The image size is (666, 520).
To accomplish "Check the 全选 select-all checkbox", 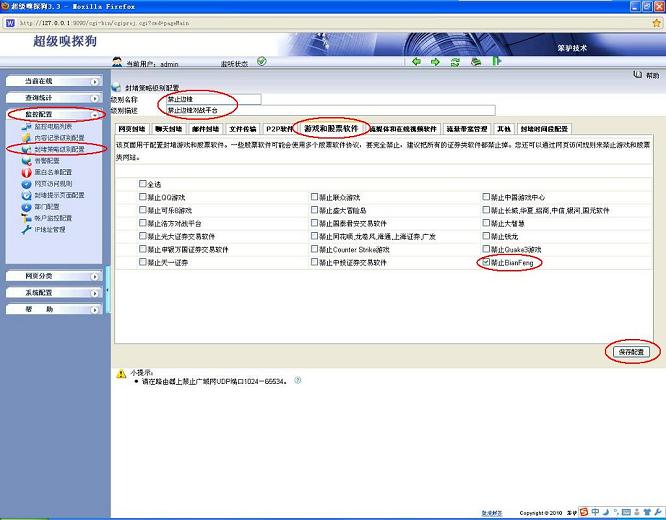I will click(x=143, y=184).
